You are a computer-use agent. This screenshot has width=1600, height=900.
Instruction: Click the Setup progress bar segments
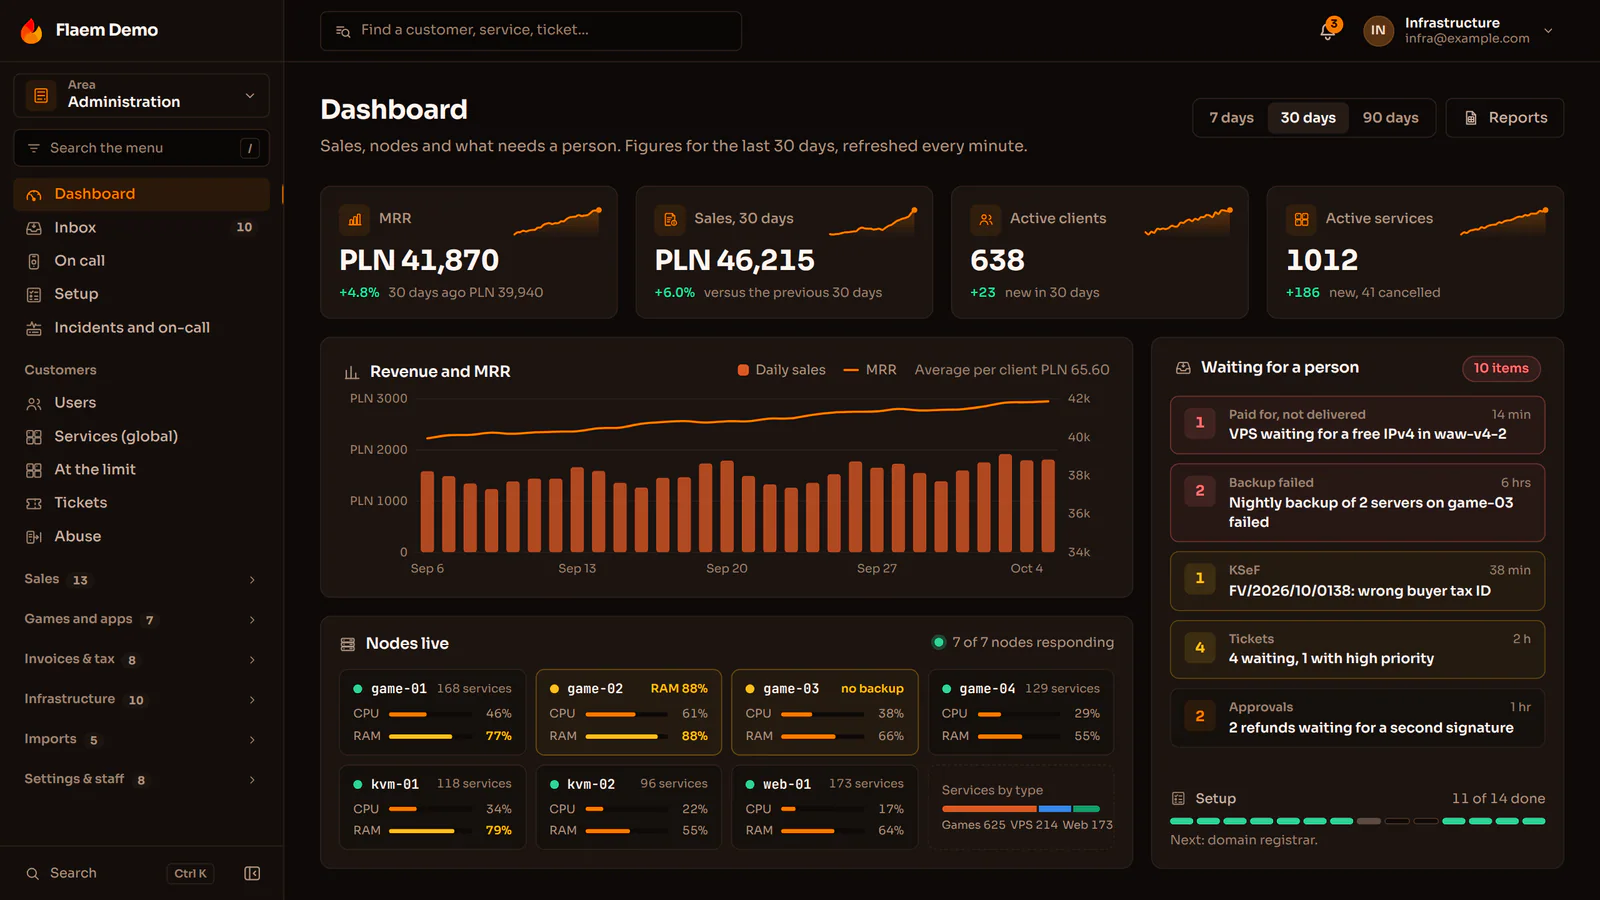[1357, 821]
